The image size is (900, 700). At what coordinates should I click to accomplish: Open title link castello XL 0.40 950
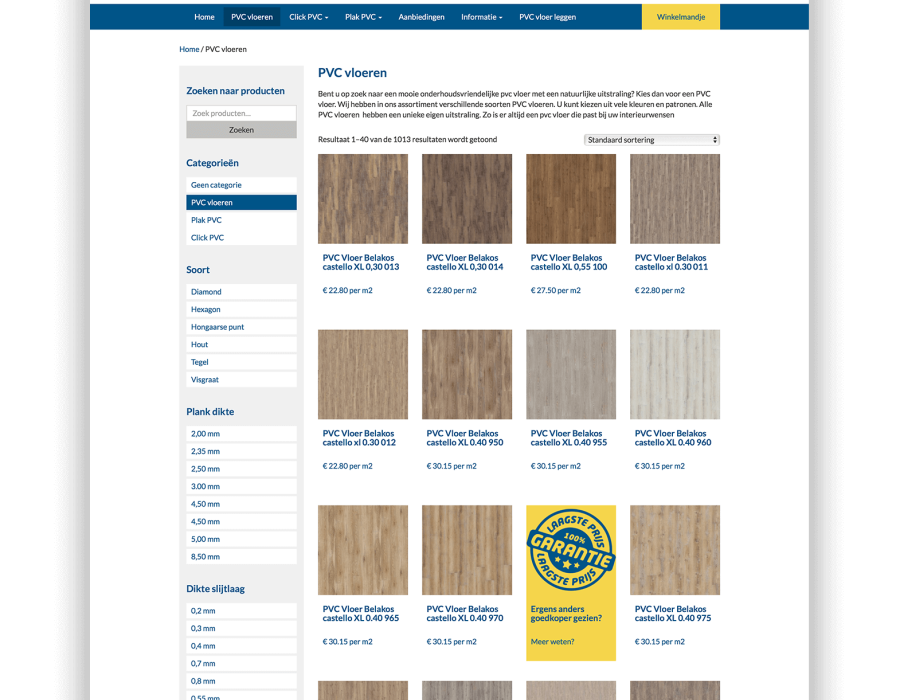tap(464, 438)
